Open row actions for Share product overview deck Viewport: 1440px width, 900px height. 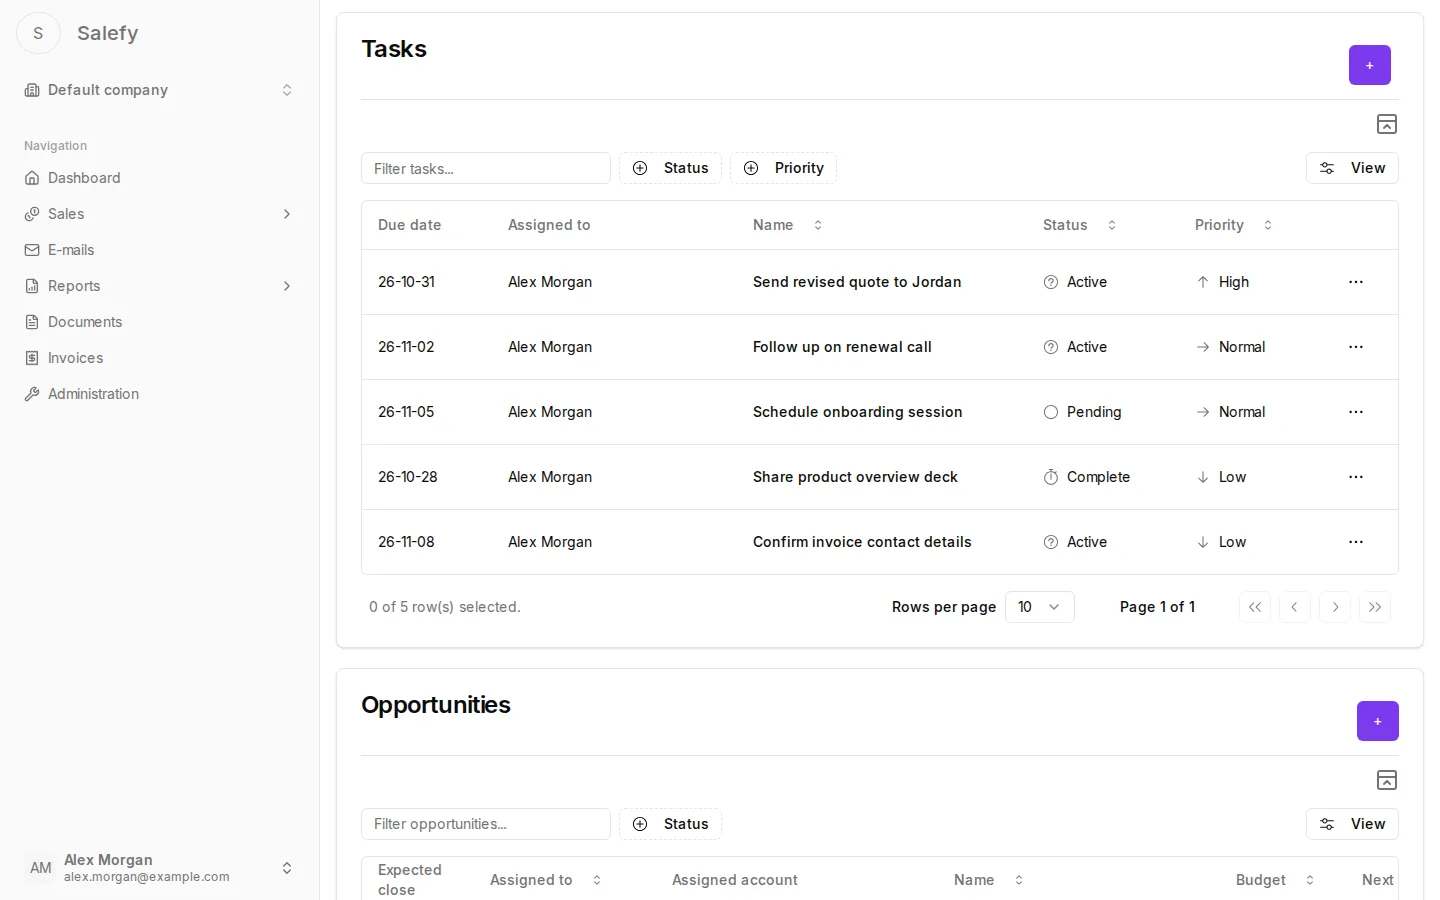1356,477
